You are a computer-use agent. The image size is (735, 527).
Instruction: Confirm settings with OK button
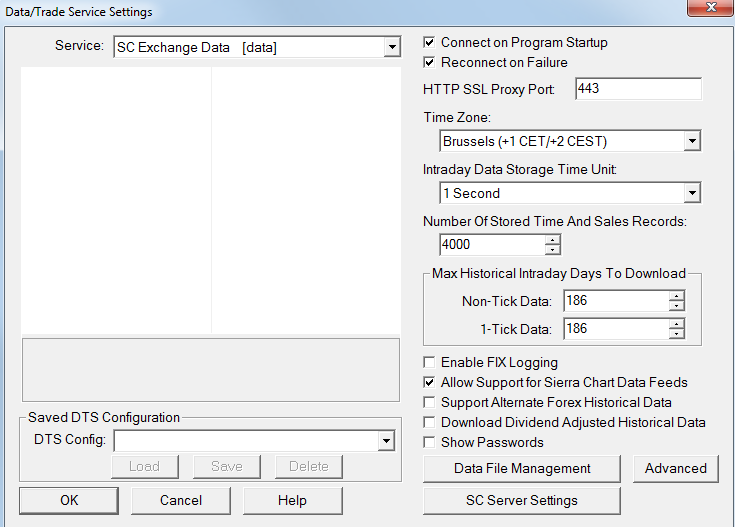[69, 500]
